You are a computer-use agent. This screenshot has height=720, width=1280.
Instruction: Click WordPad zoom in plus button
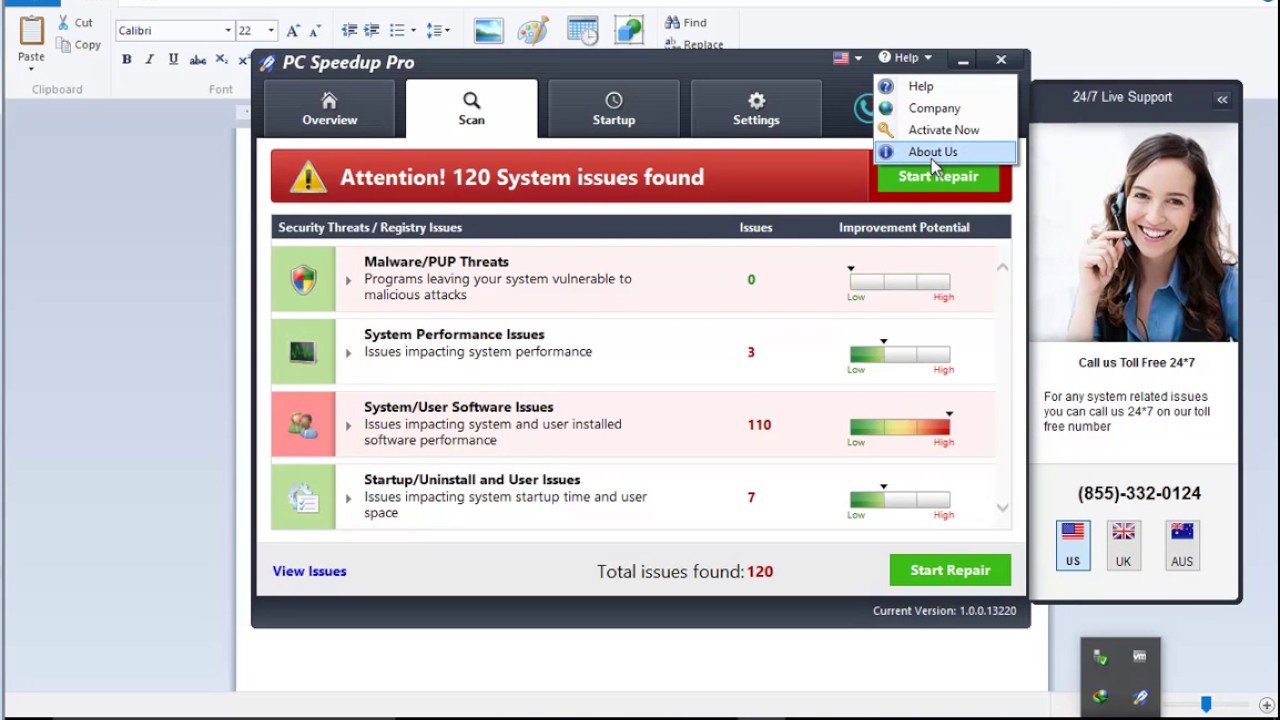[x=1266, y=705]
